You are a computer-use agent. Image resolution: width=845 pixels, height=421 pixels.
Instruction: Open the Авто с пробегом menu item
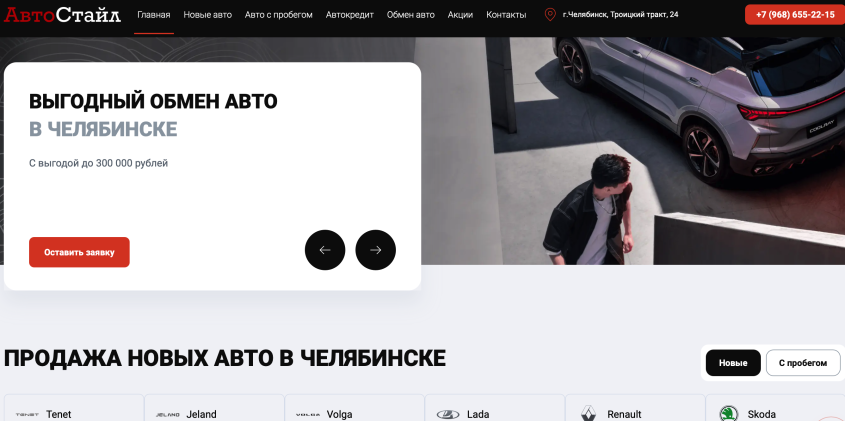[279, 15]
